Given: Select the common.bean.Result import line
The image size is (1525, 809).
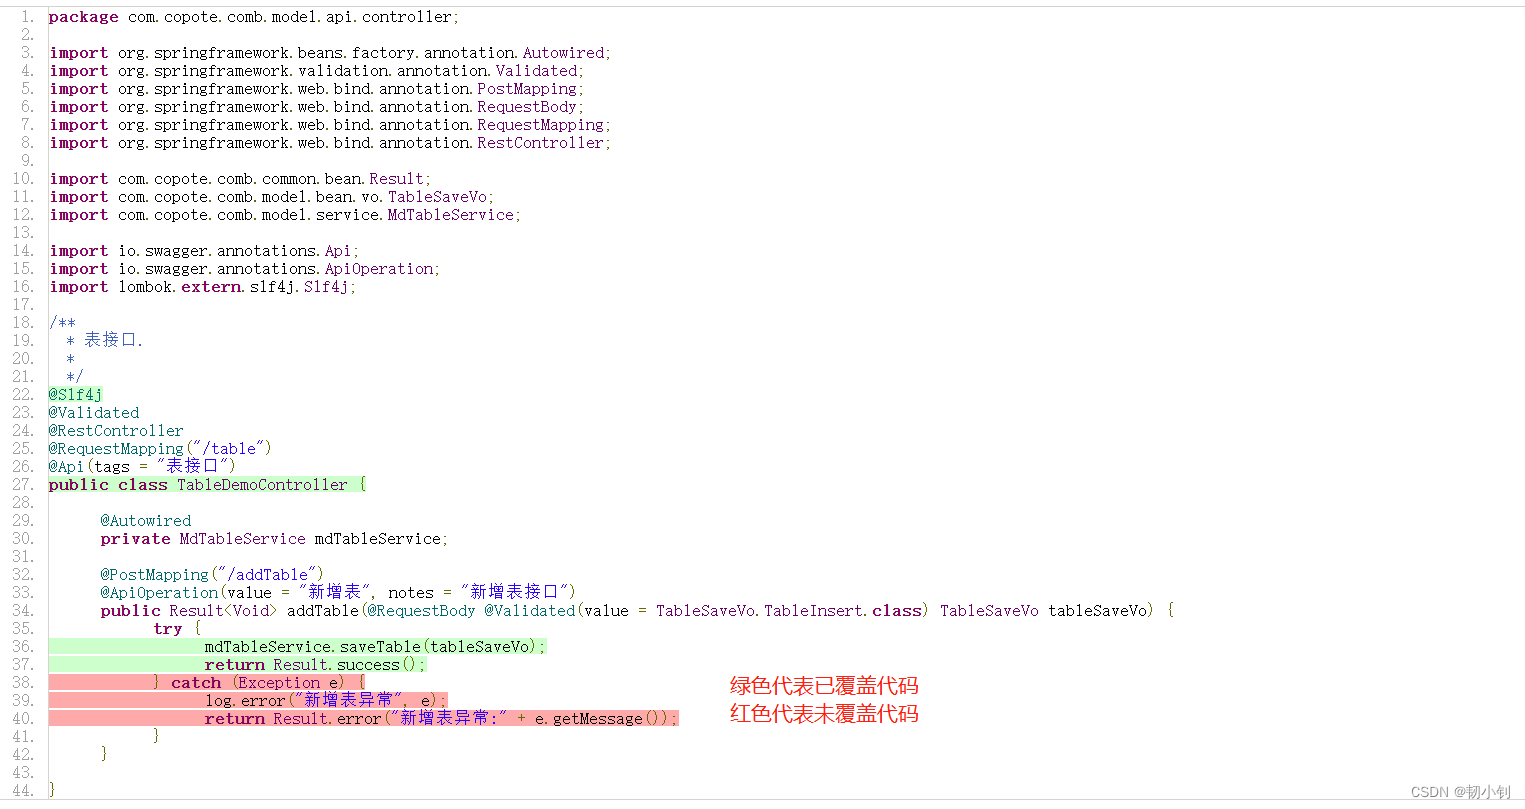Looking at the screenshot, I should 241,179.
